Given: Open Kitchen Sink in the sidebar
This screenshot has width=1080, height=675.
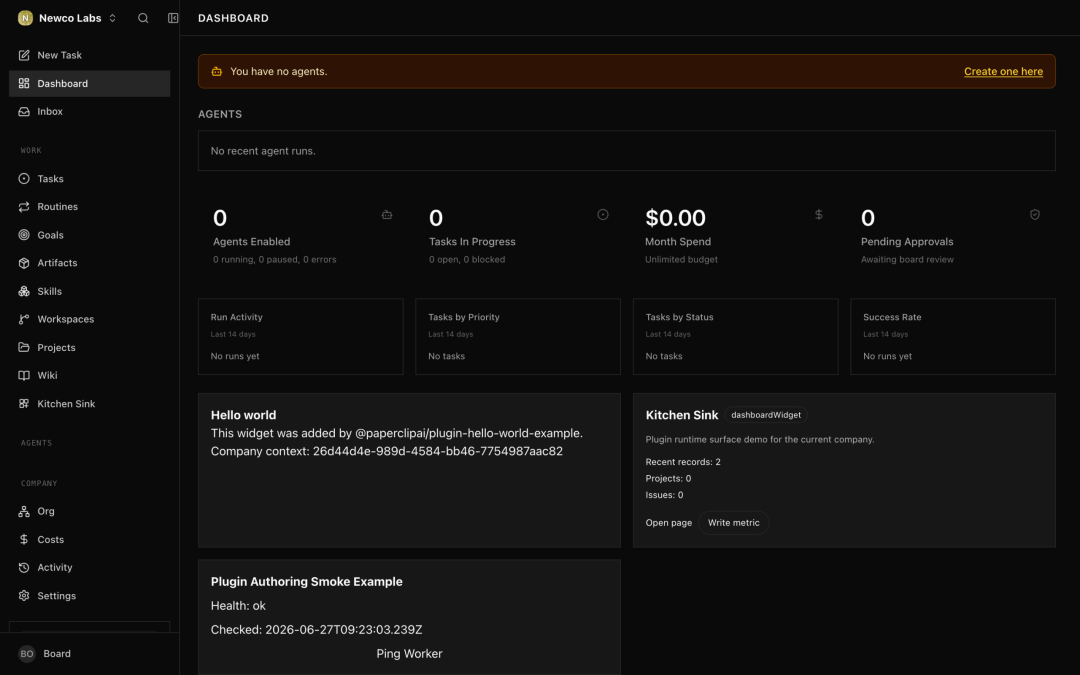Looking at the screenshot, I should point(90,404).
